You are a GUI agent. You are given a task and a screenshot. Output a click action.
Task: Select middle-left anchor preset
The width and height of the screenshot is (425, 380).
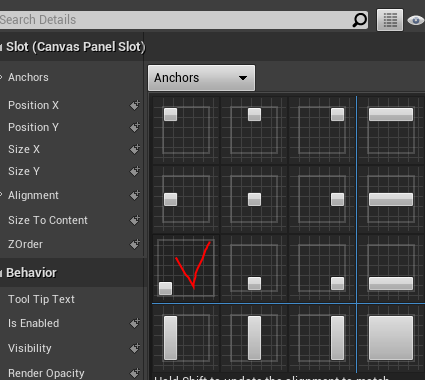[186, 199]
